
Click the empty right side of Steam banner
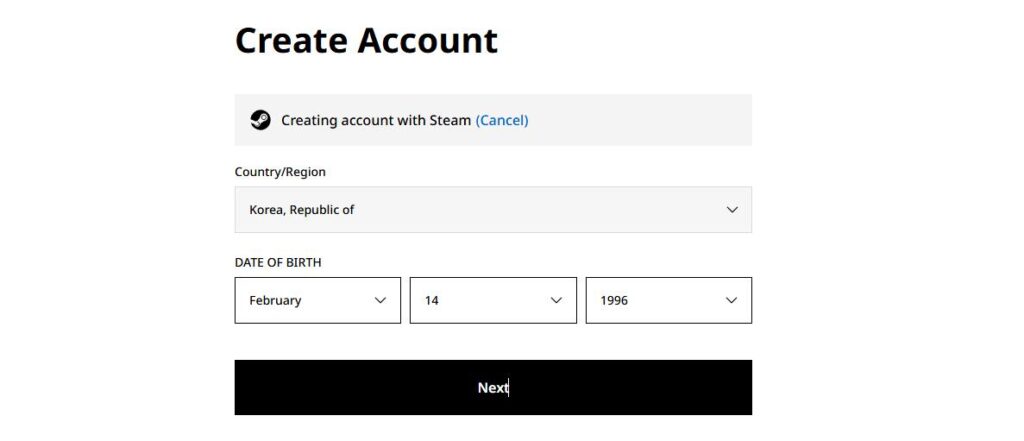(x=650, y=120)
